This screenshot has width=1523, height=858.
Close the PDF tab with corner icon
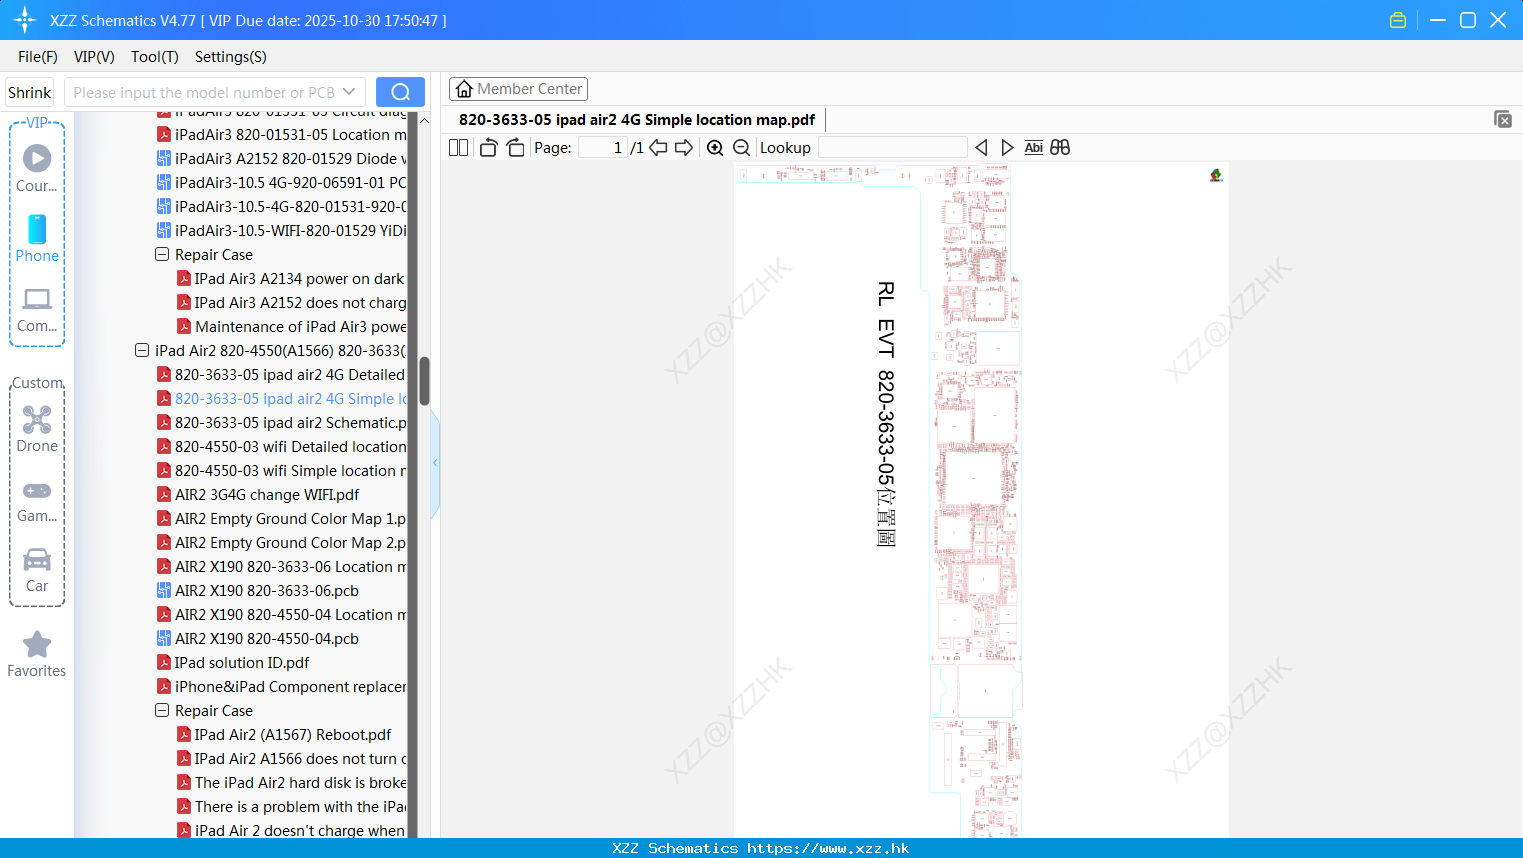(1502, 119)
